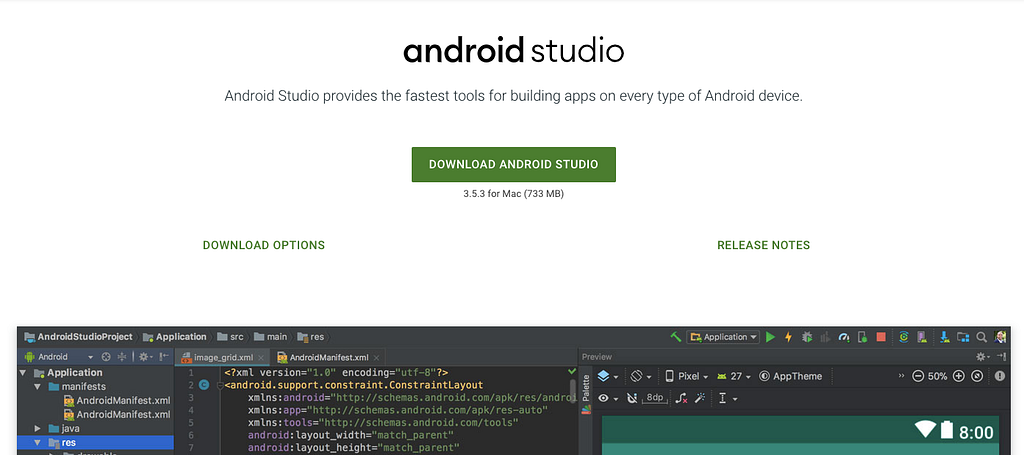This screenshot has height=455, width=1024.
Task: Open the Project panel gear settings
Action: (x=145, y=357)
